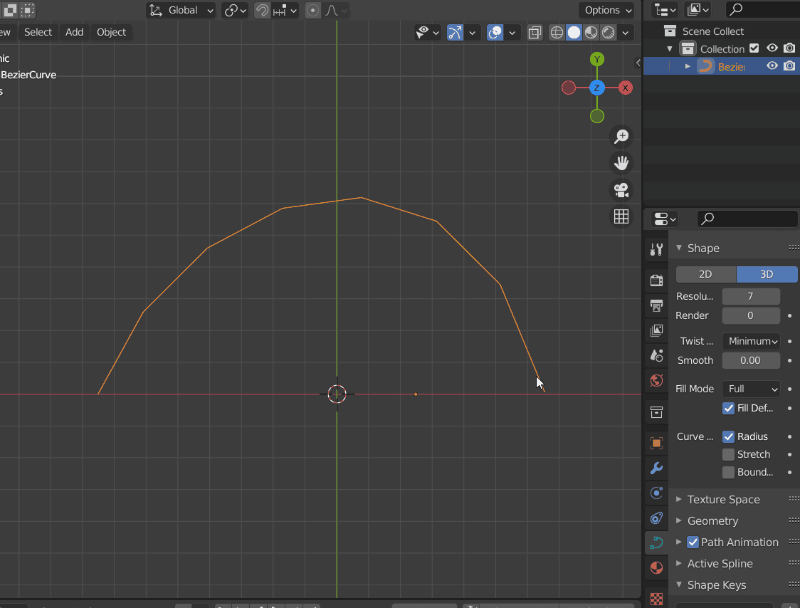This screenshot has height=608, width=800.
Task: Open the Output properties tab
Action: 657,305
